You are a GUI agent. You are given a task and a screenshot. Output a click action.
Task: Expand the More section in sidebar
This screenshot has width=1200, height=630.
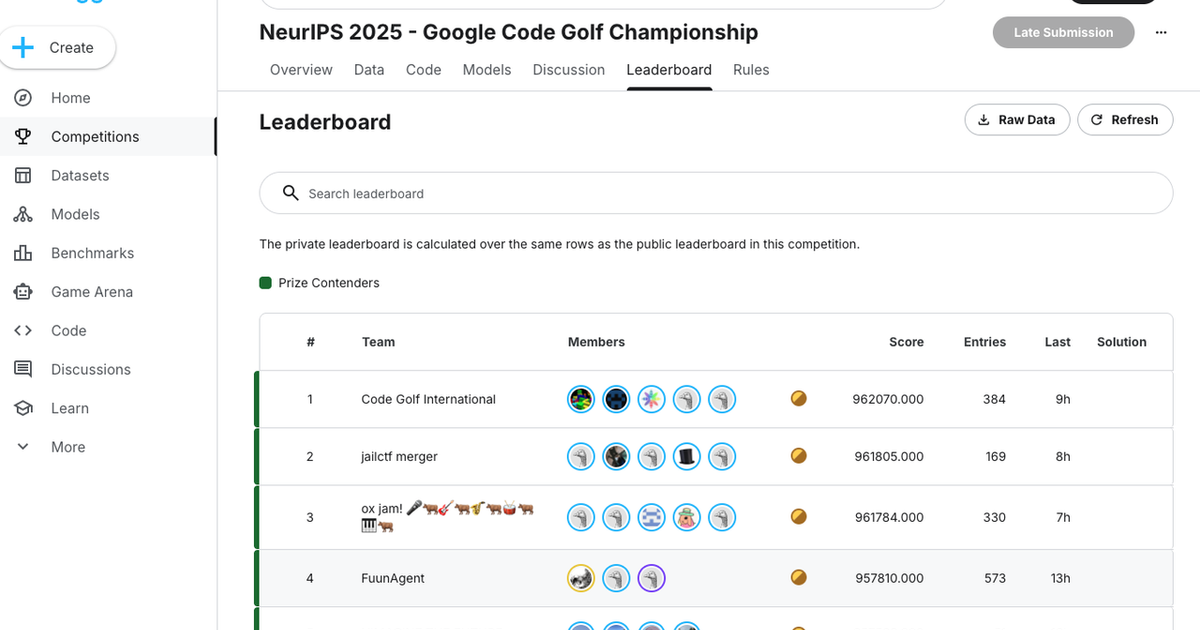[23, 447]
